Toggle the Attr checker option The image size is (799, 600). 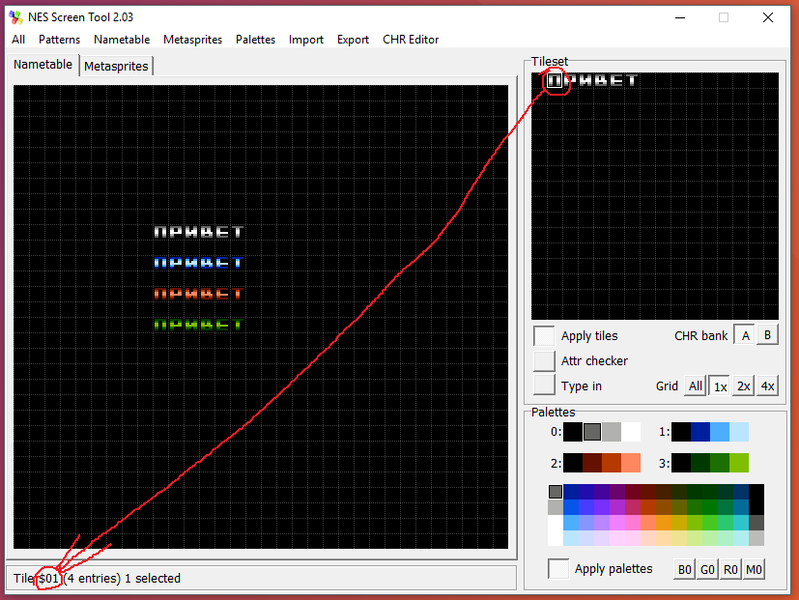click(x=544, y=361)
